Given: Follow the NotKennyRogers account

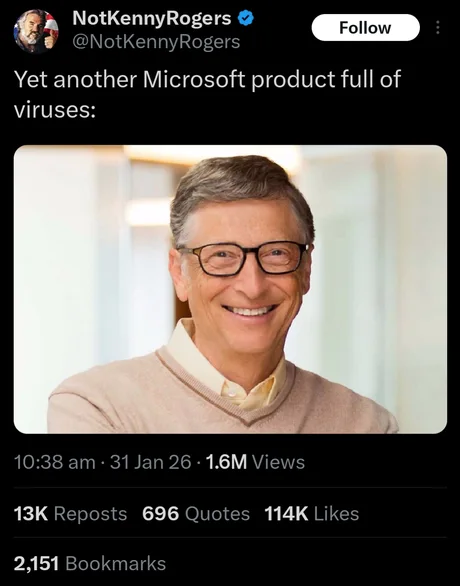Looking at the screenshot, I should pos(365,28).
